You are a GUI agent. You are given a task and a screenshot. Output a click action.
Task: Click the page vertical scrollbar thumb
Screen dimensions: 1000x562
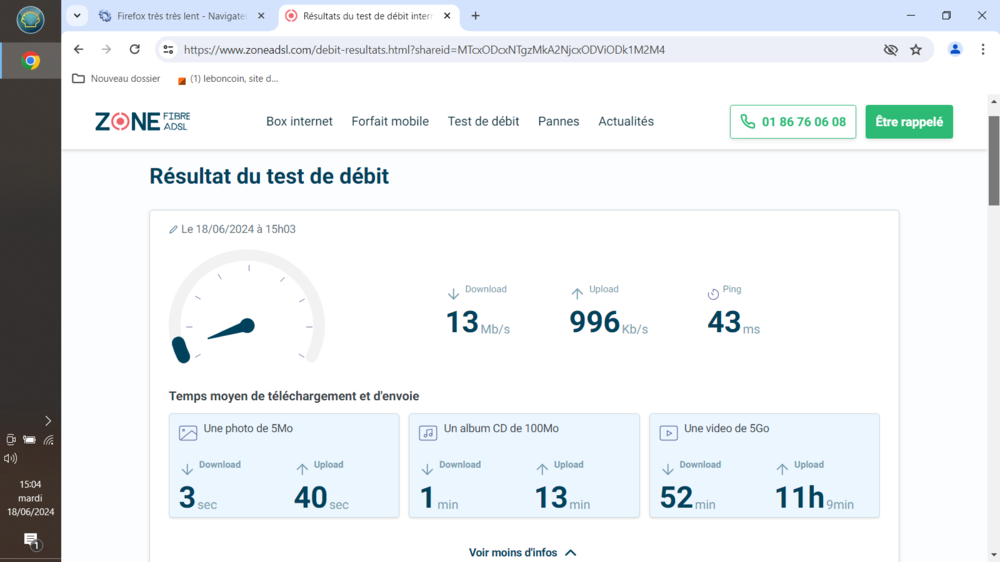[994, 161]
